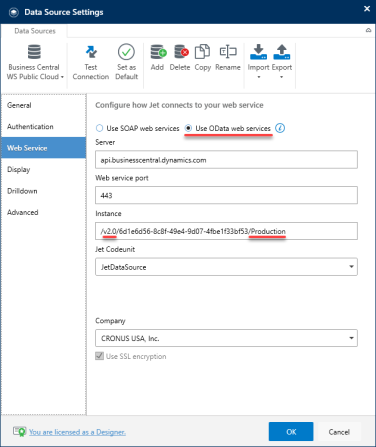Click into the Server field
The width and height of the screenshot is (376, 447).
pyautogui.click(x=226, y=160)
